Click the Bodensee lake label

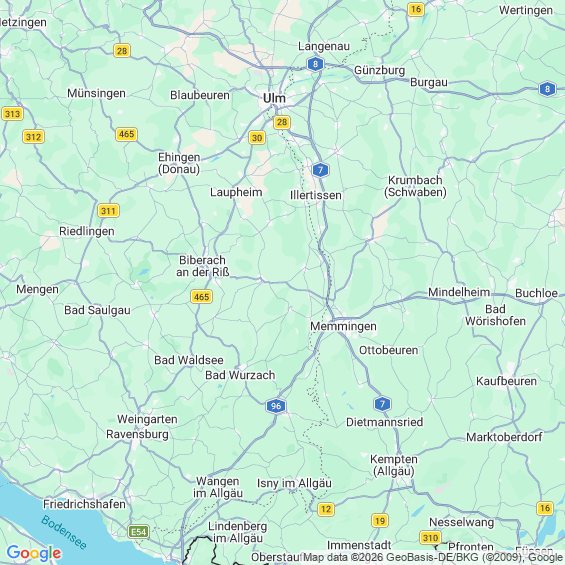[64, 532]
